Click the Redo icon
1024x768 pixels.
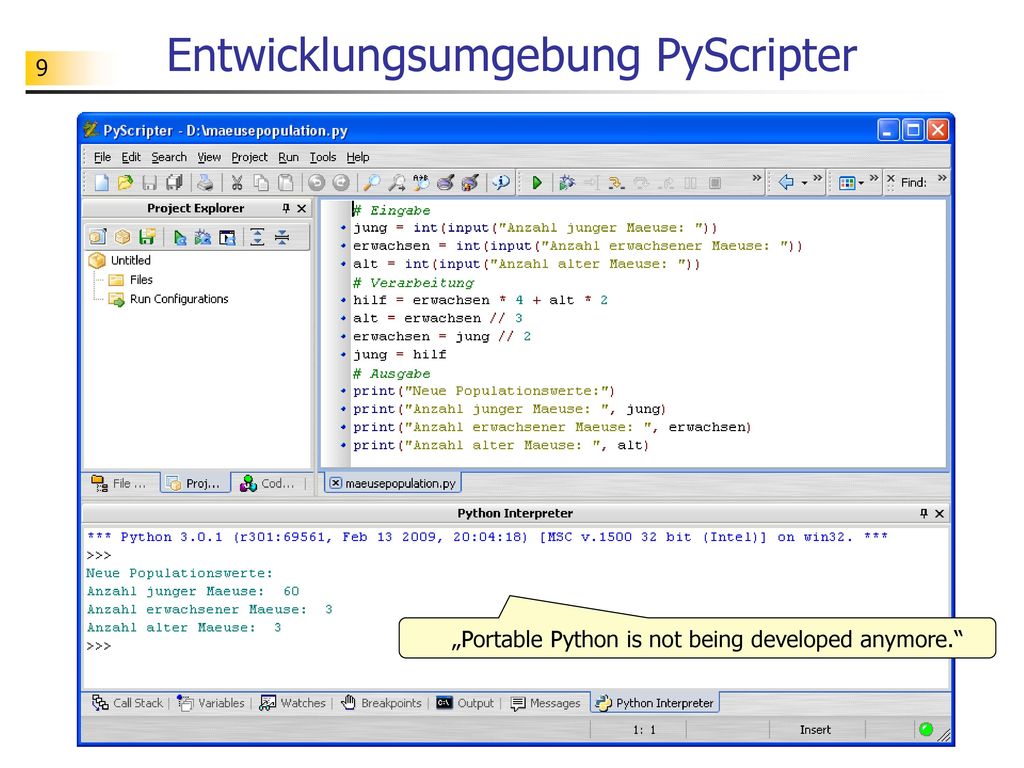coord(341,183)
